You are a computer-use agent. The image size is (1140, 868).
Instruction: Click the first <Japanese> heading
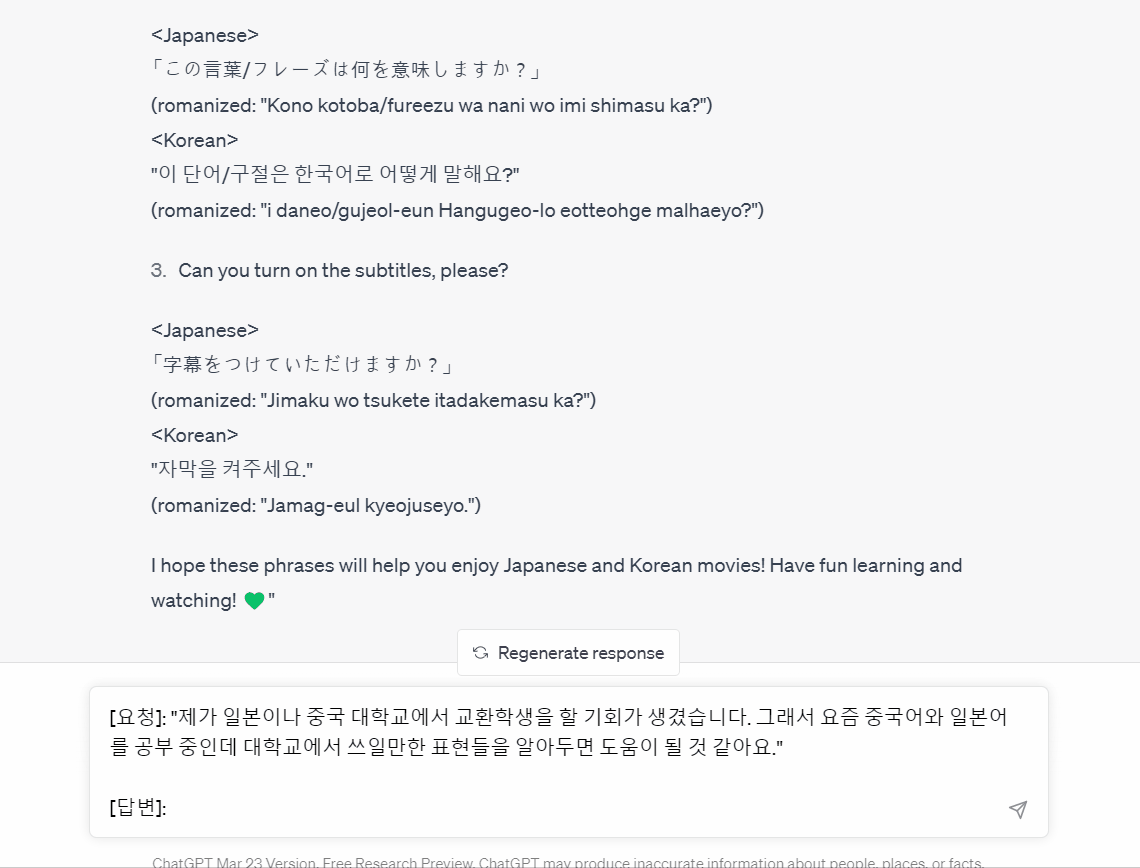[x=205, y=35]
